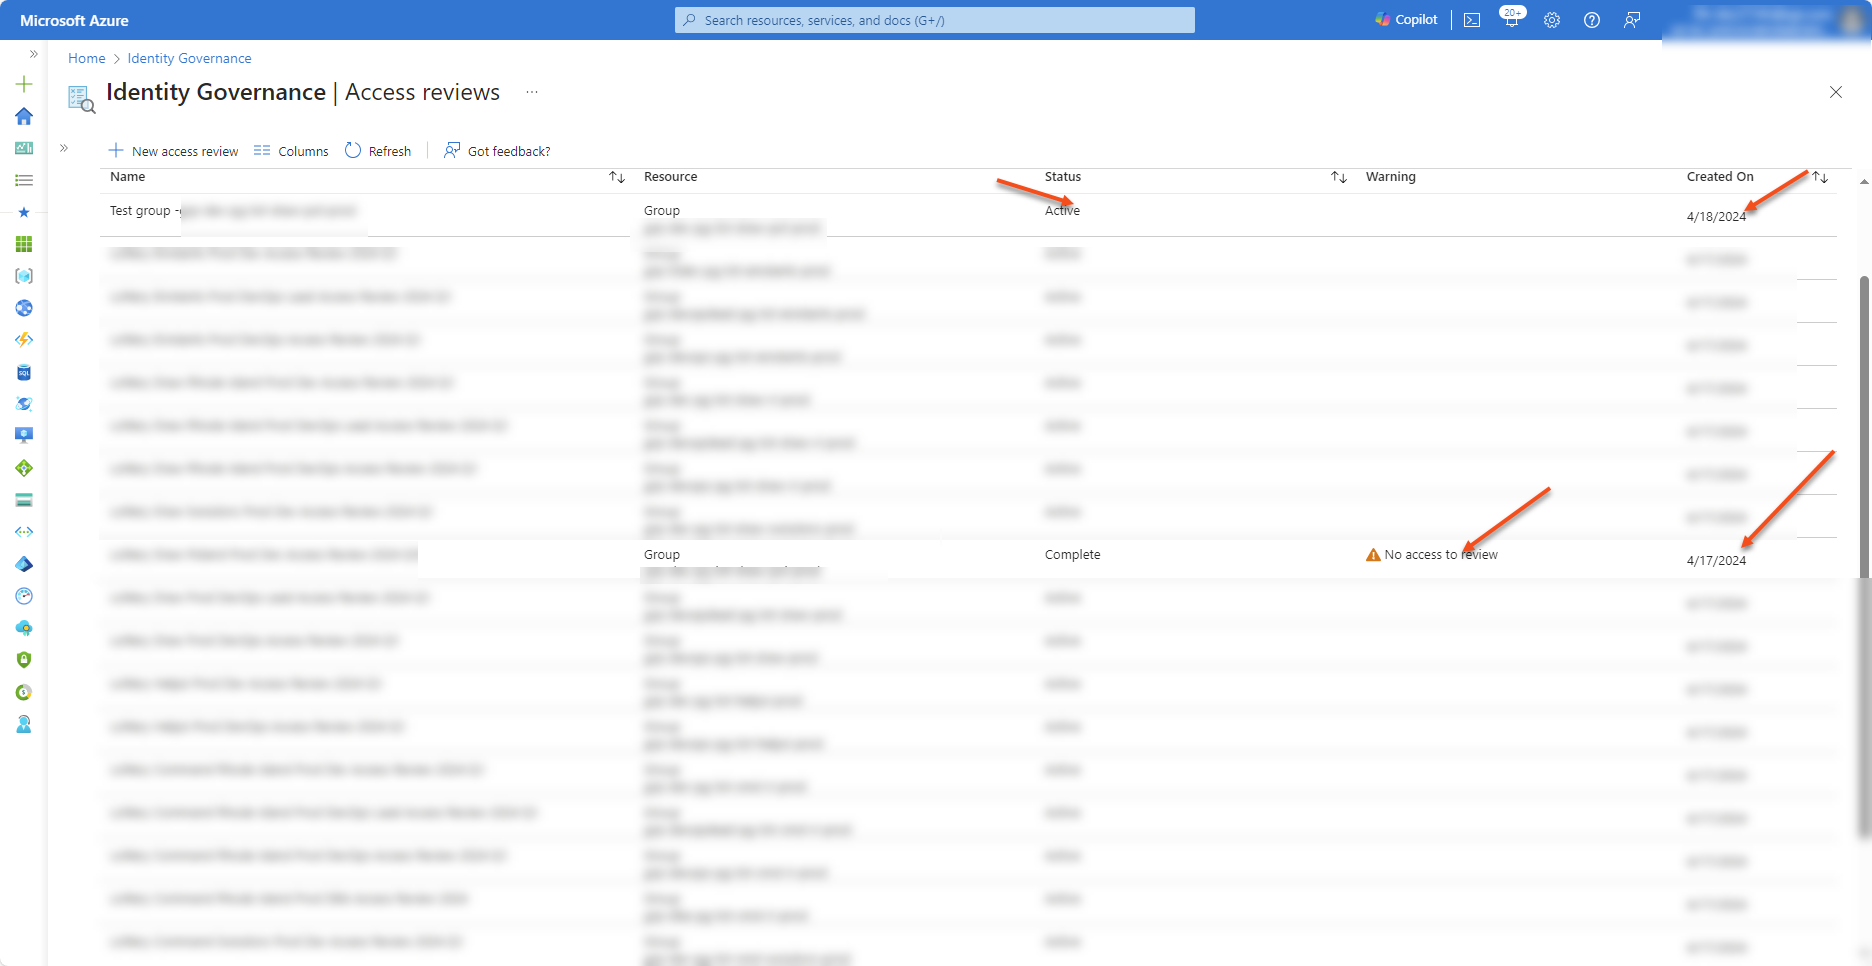The height and width of the screenshot is (966, 1872).
Task: Open Resource groups cube icon
Action: (24, 276)
